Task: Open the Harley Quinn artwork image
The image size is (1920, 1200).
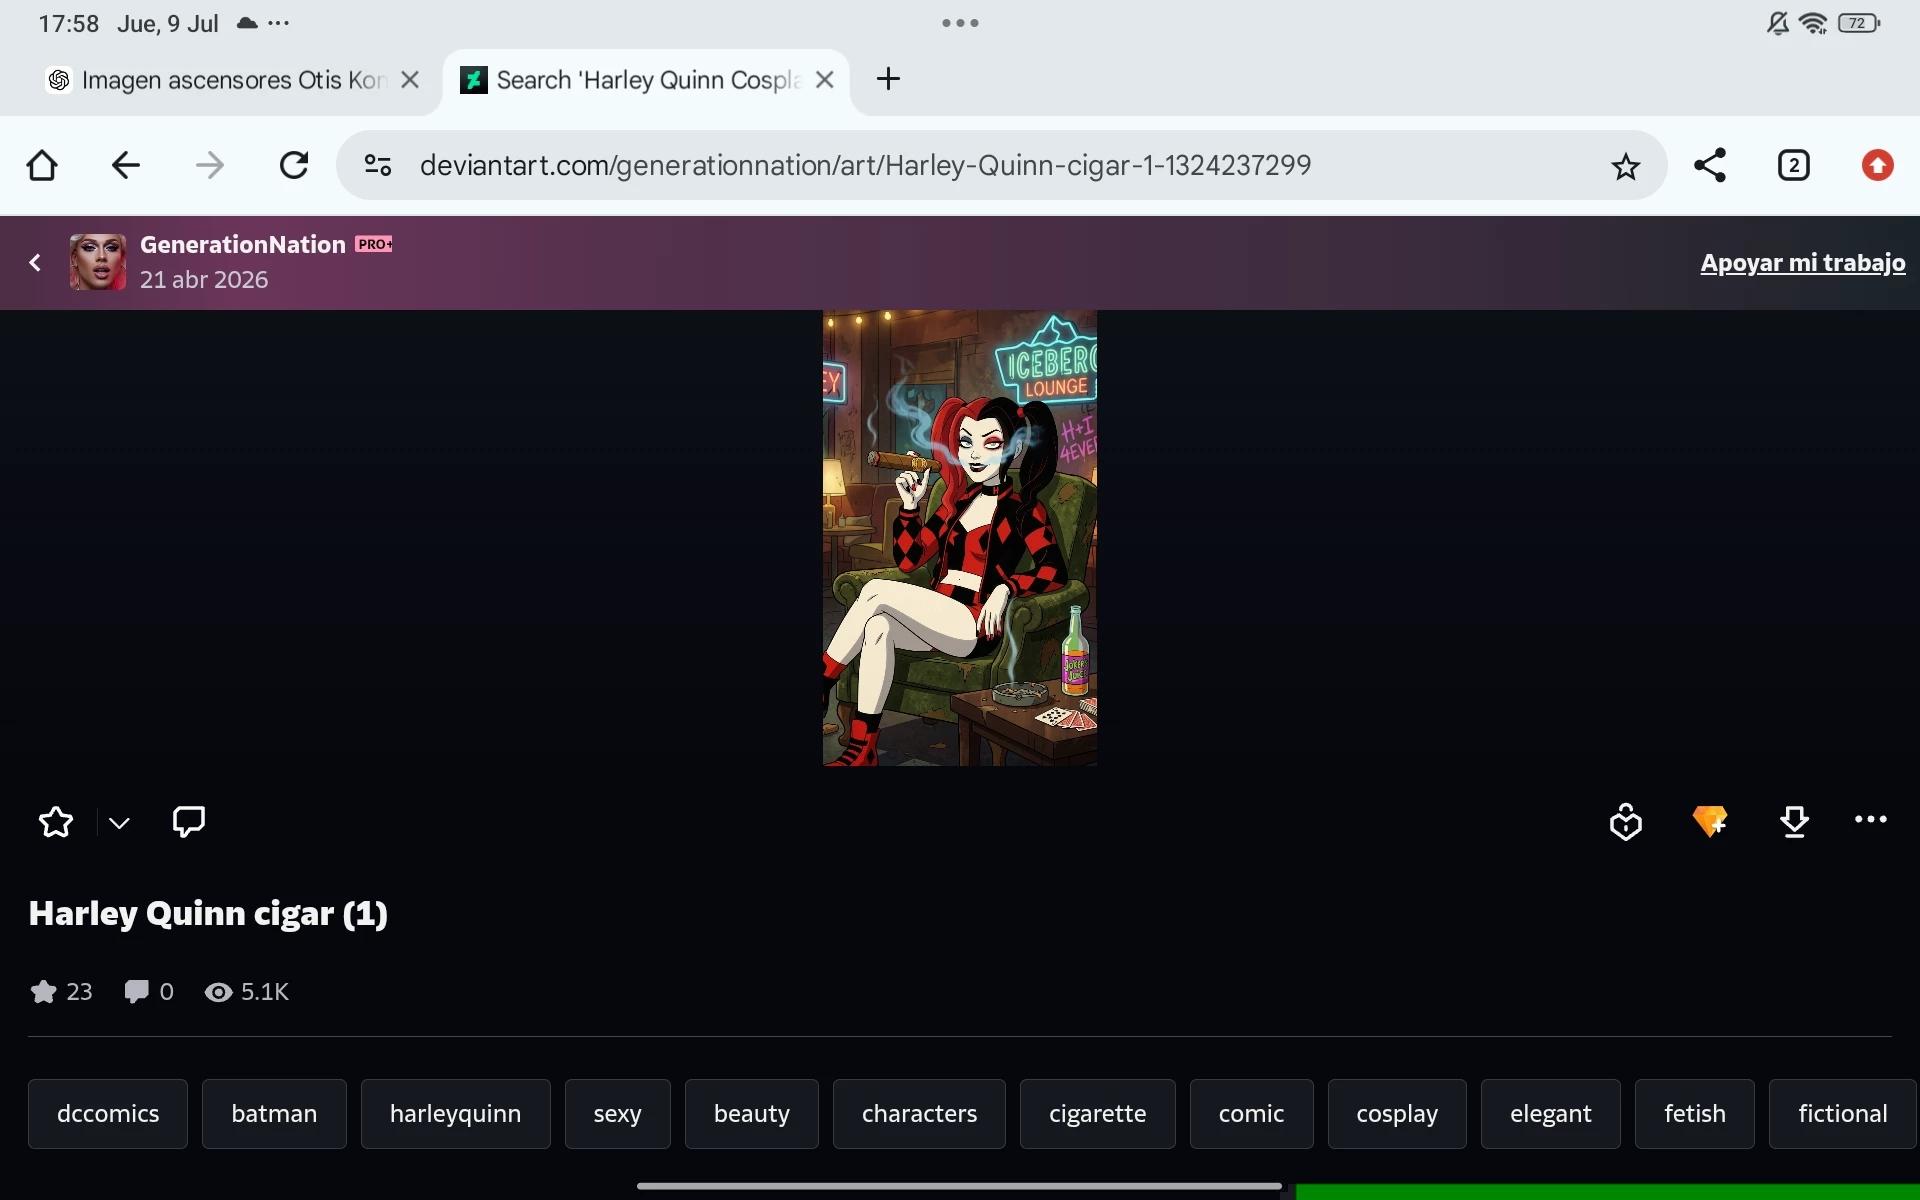Action: [960, 538]
